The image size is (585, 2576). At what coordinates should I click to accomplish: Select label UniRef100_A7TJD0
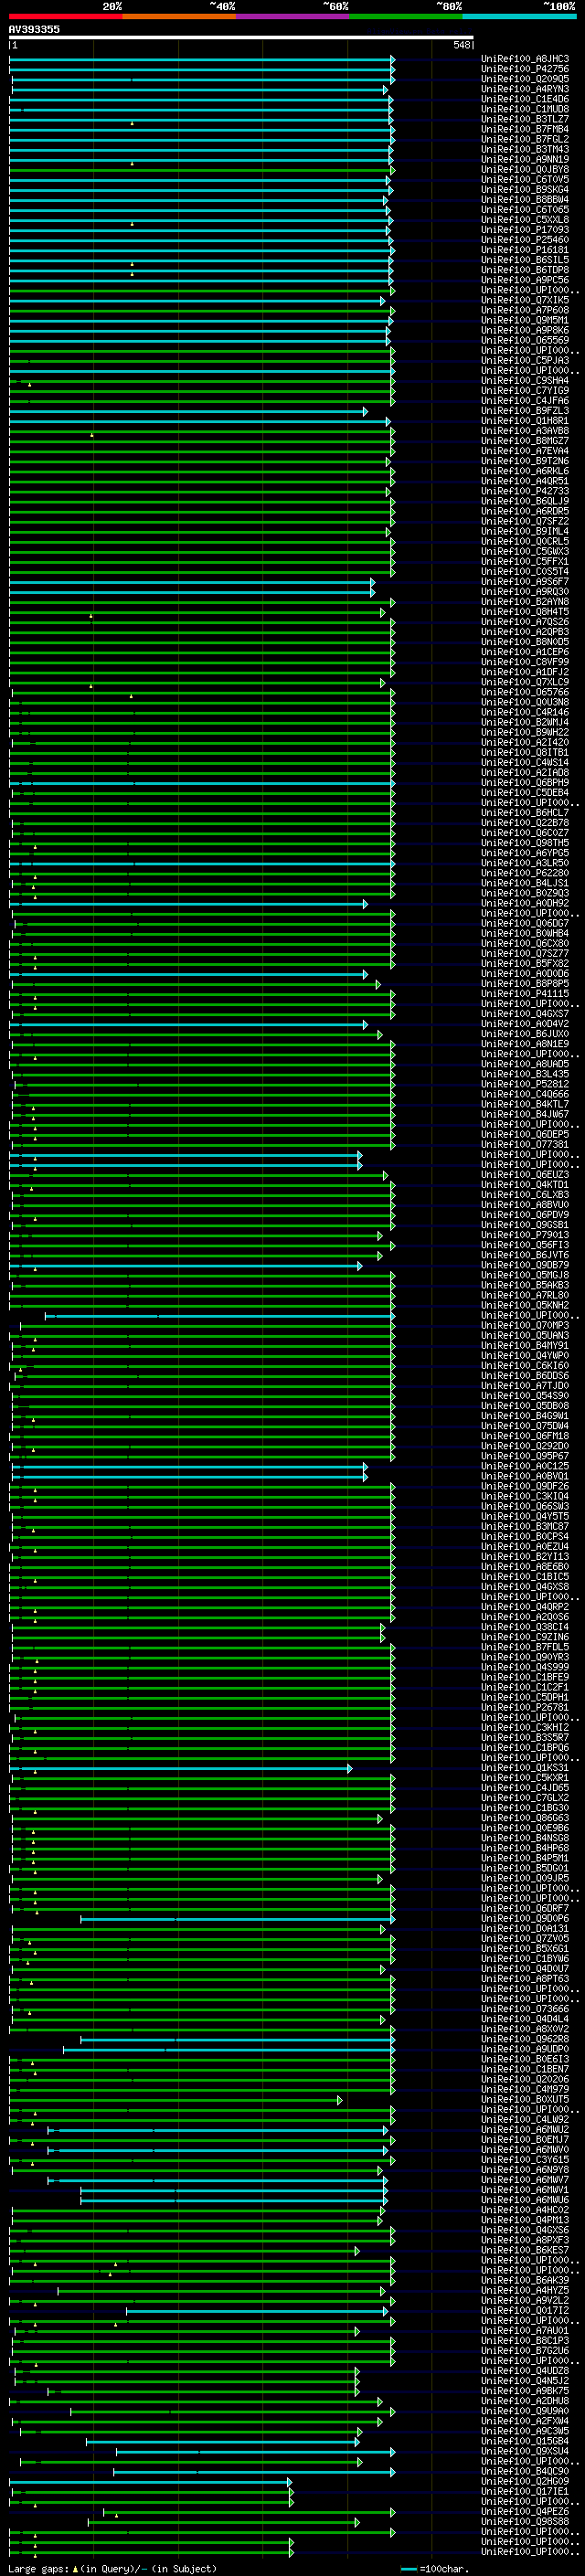(525, 1386)
